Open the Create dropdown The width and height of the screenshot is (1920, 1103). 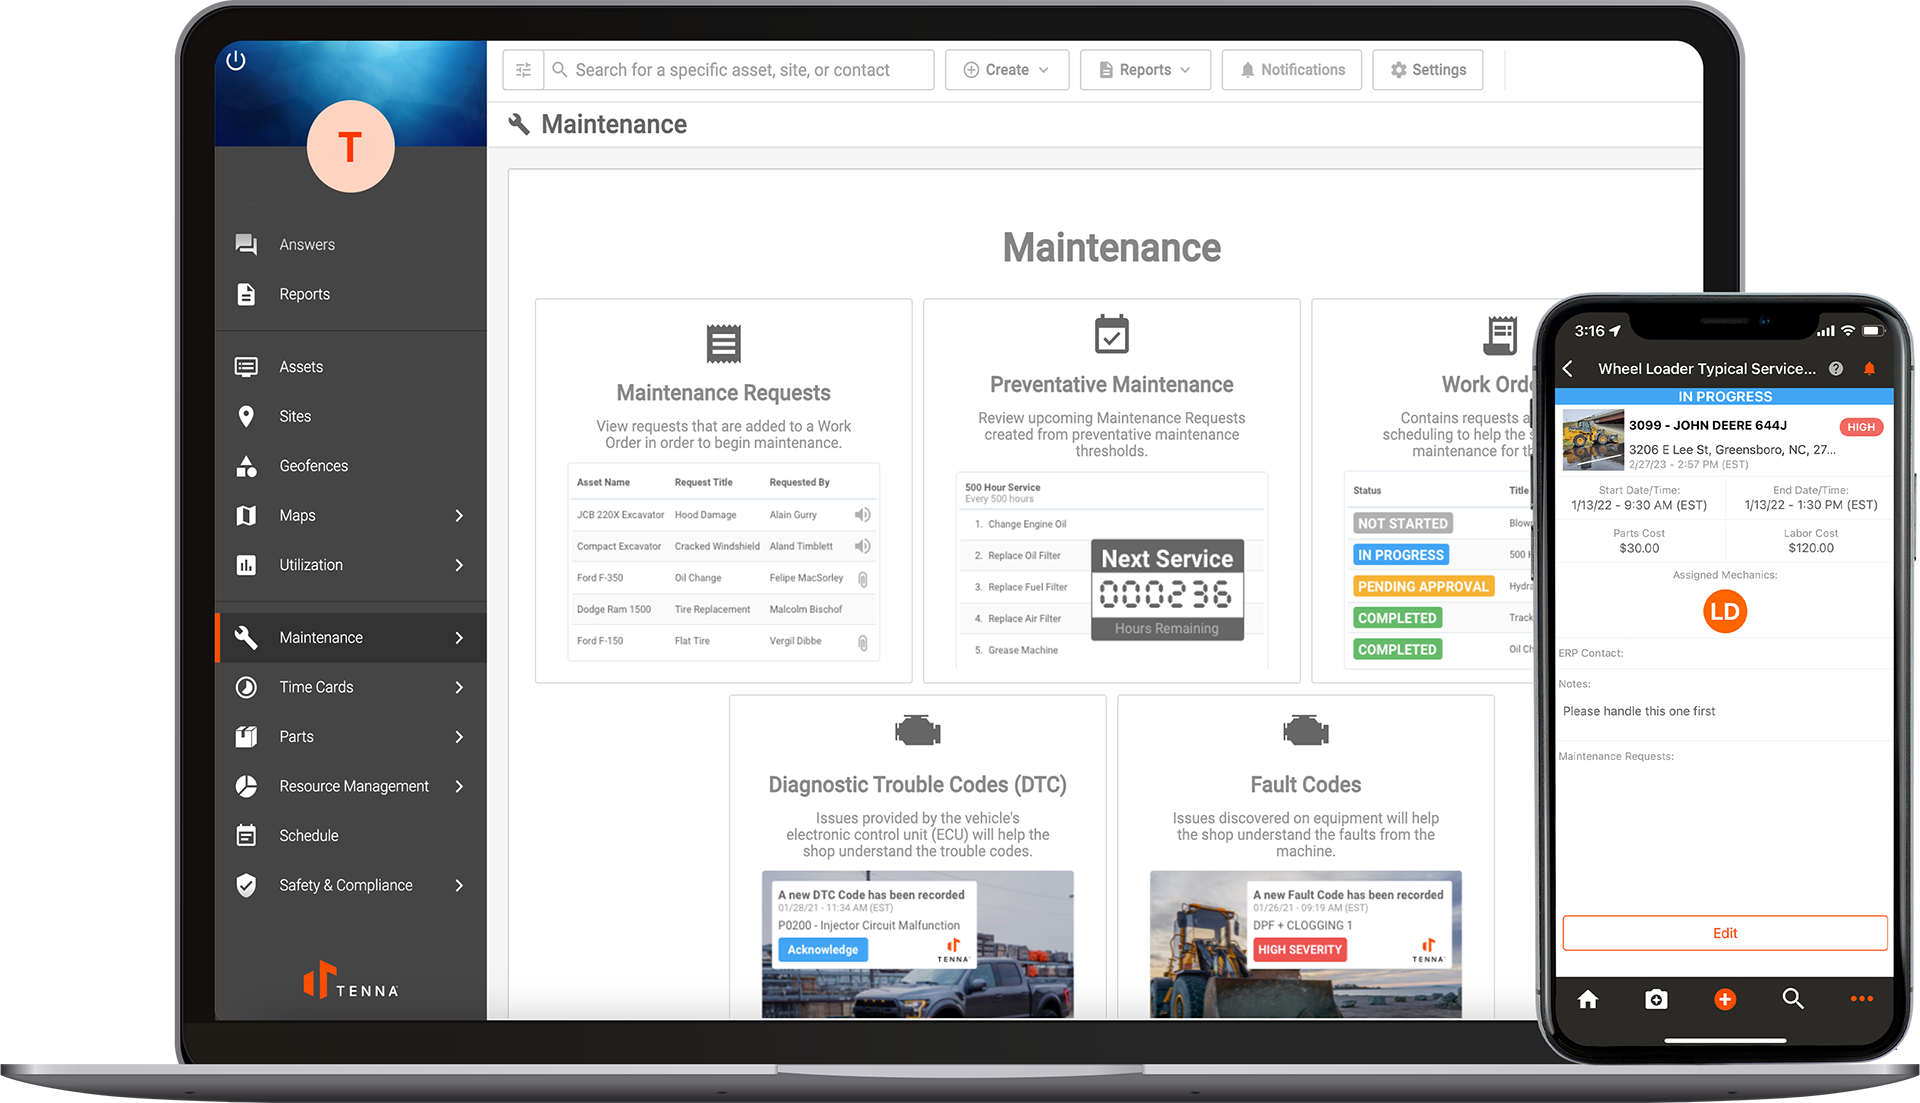point(1006,69)
